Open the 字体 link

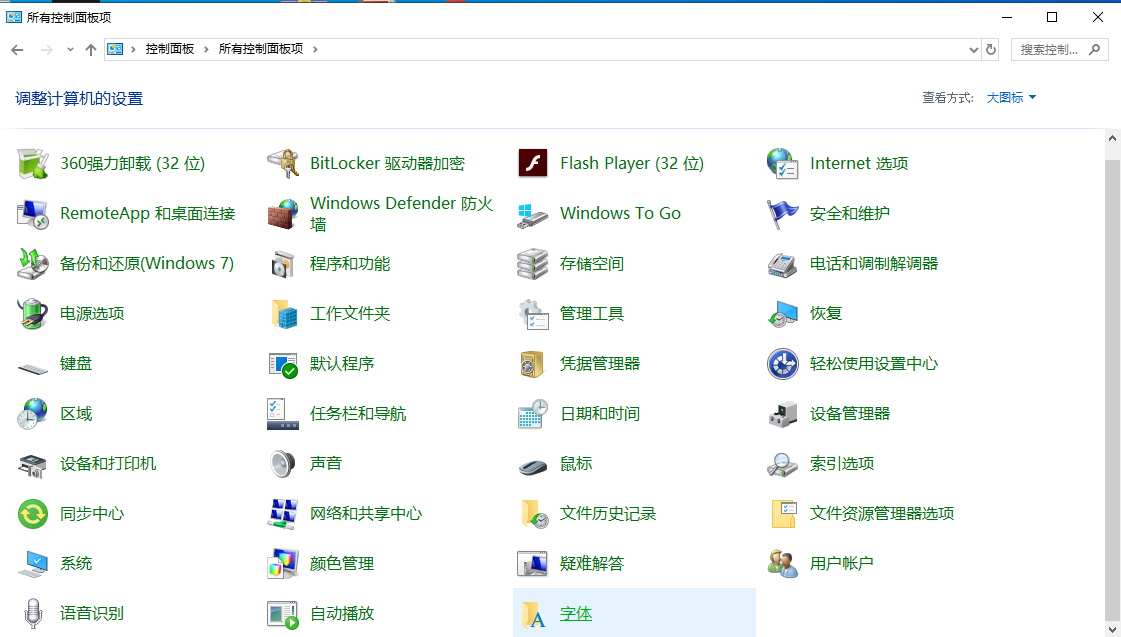tap(576, 614)
